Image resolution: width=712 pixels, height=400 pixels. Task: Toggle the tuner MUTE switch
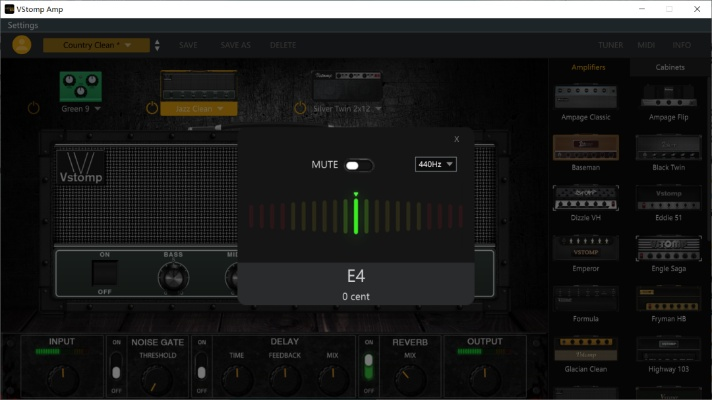pyautogui.click(x=359, y=165)
